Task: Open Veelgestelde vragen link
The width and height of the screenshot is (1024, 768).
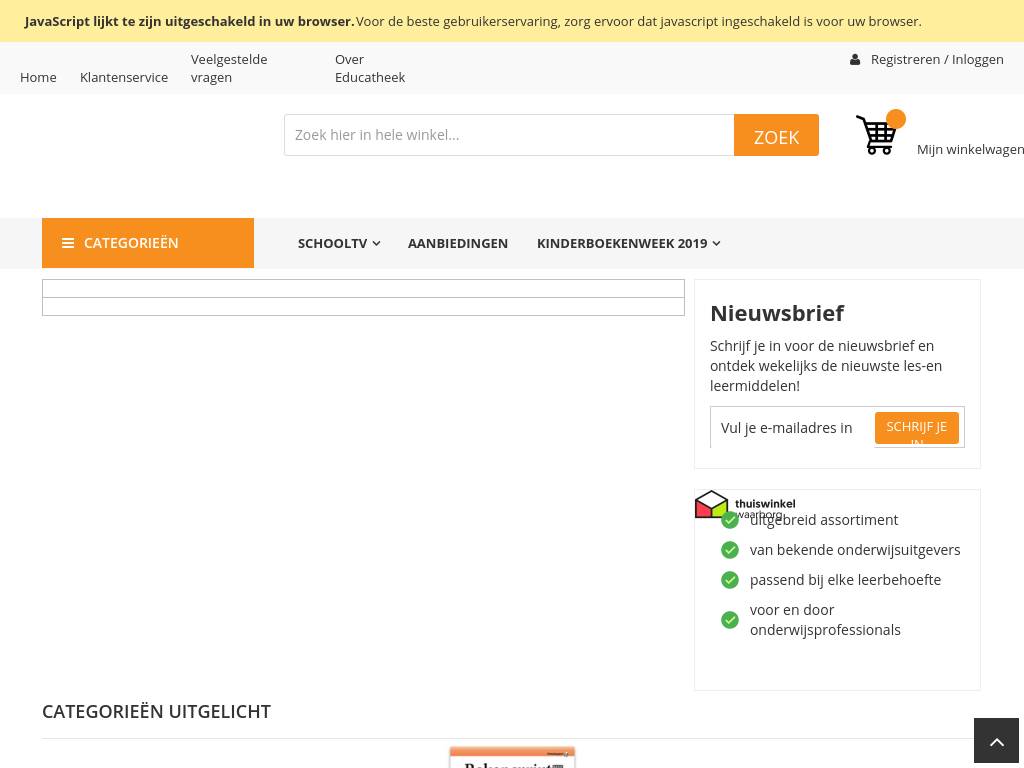Action: 229,68
